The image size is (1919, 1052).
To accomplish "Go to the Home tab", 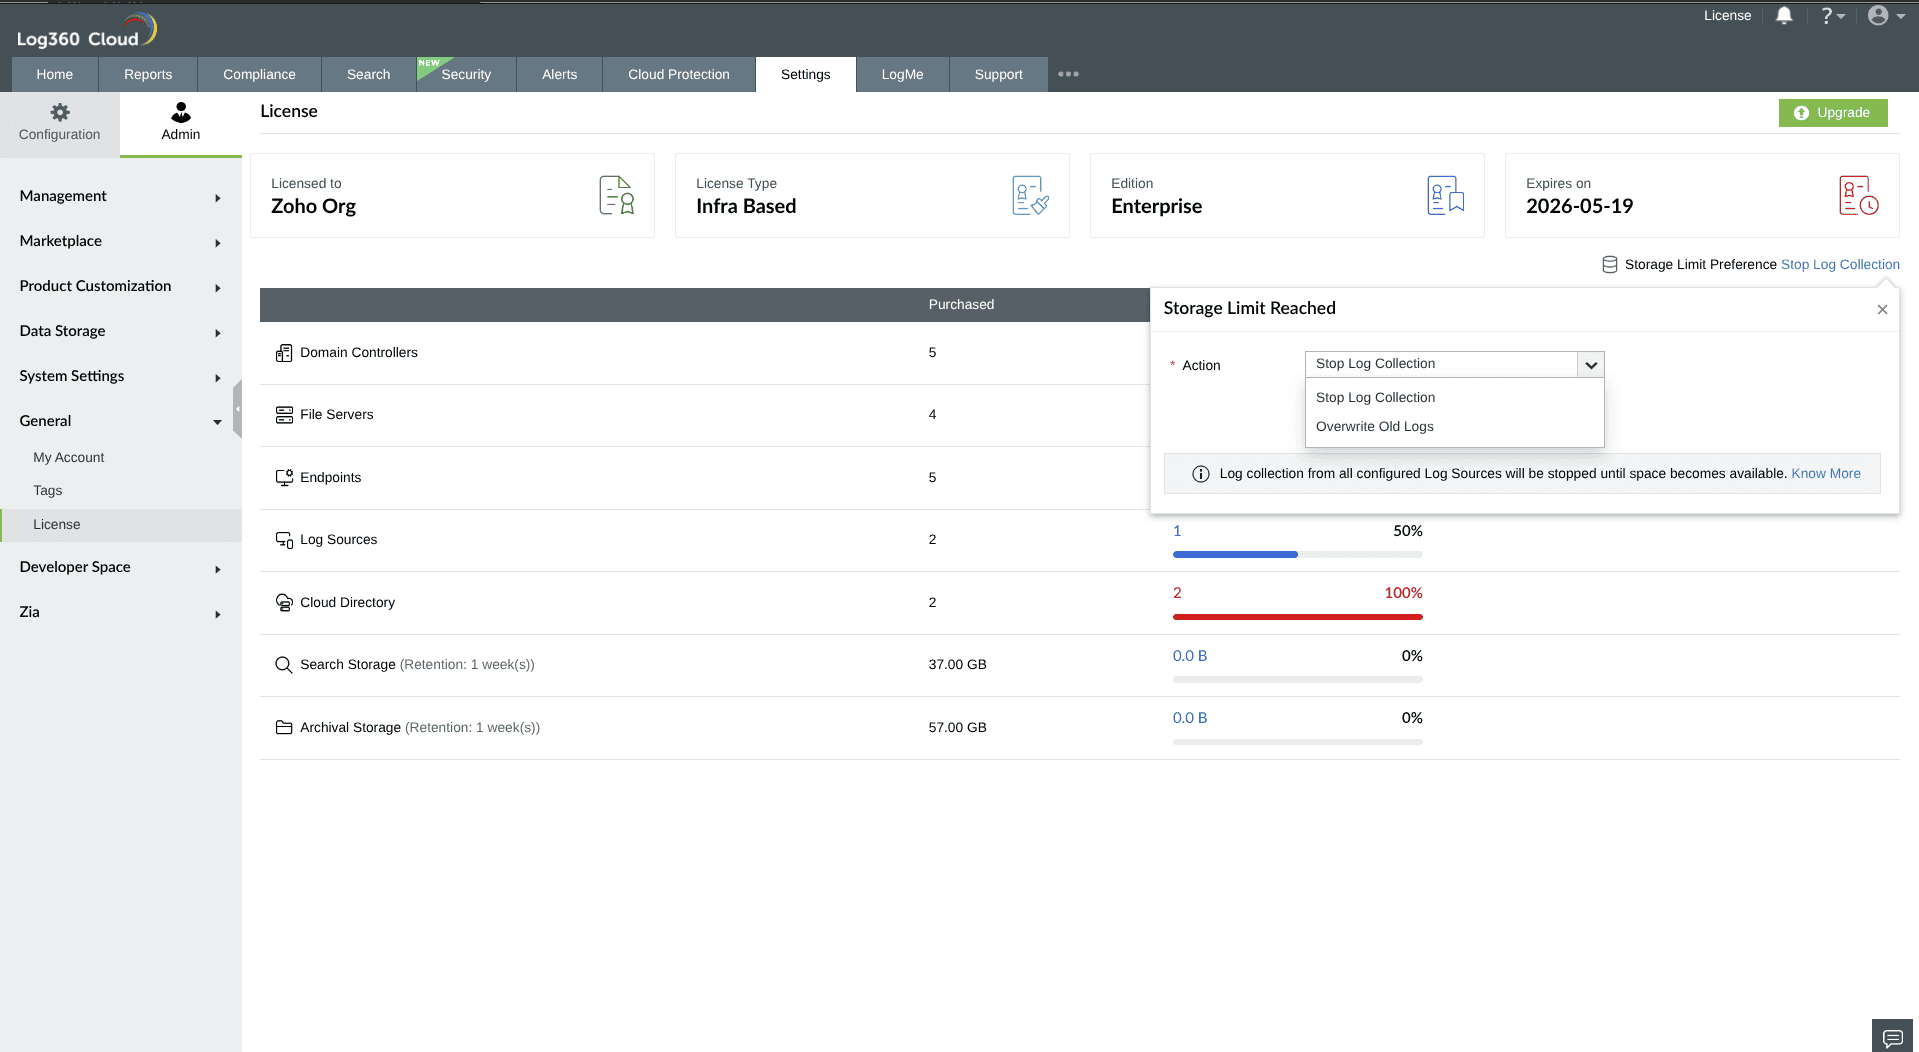I will tap(55, 74).
